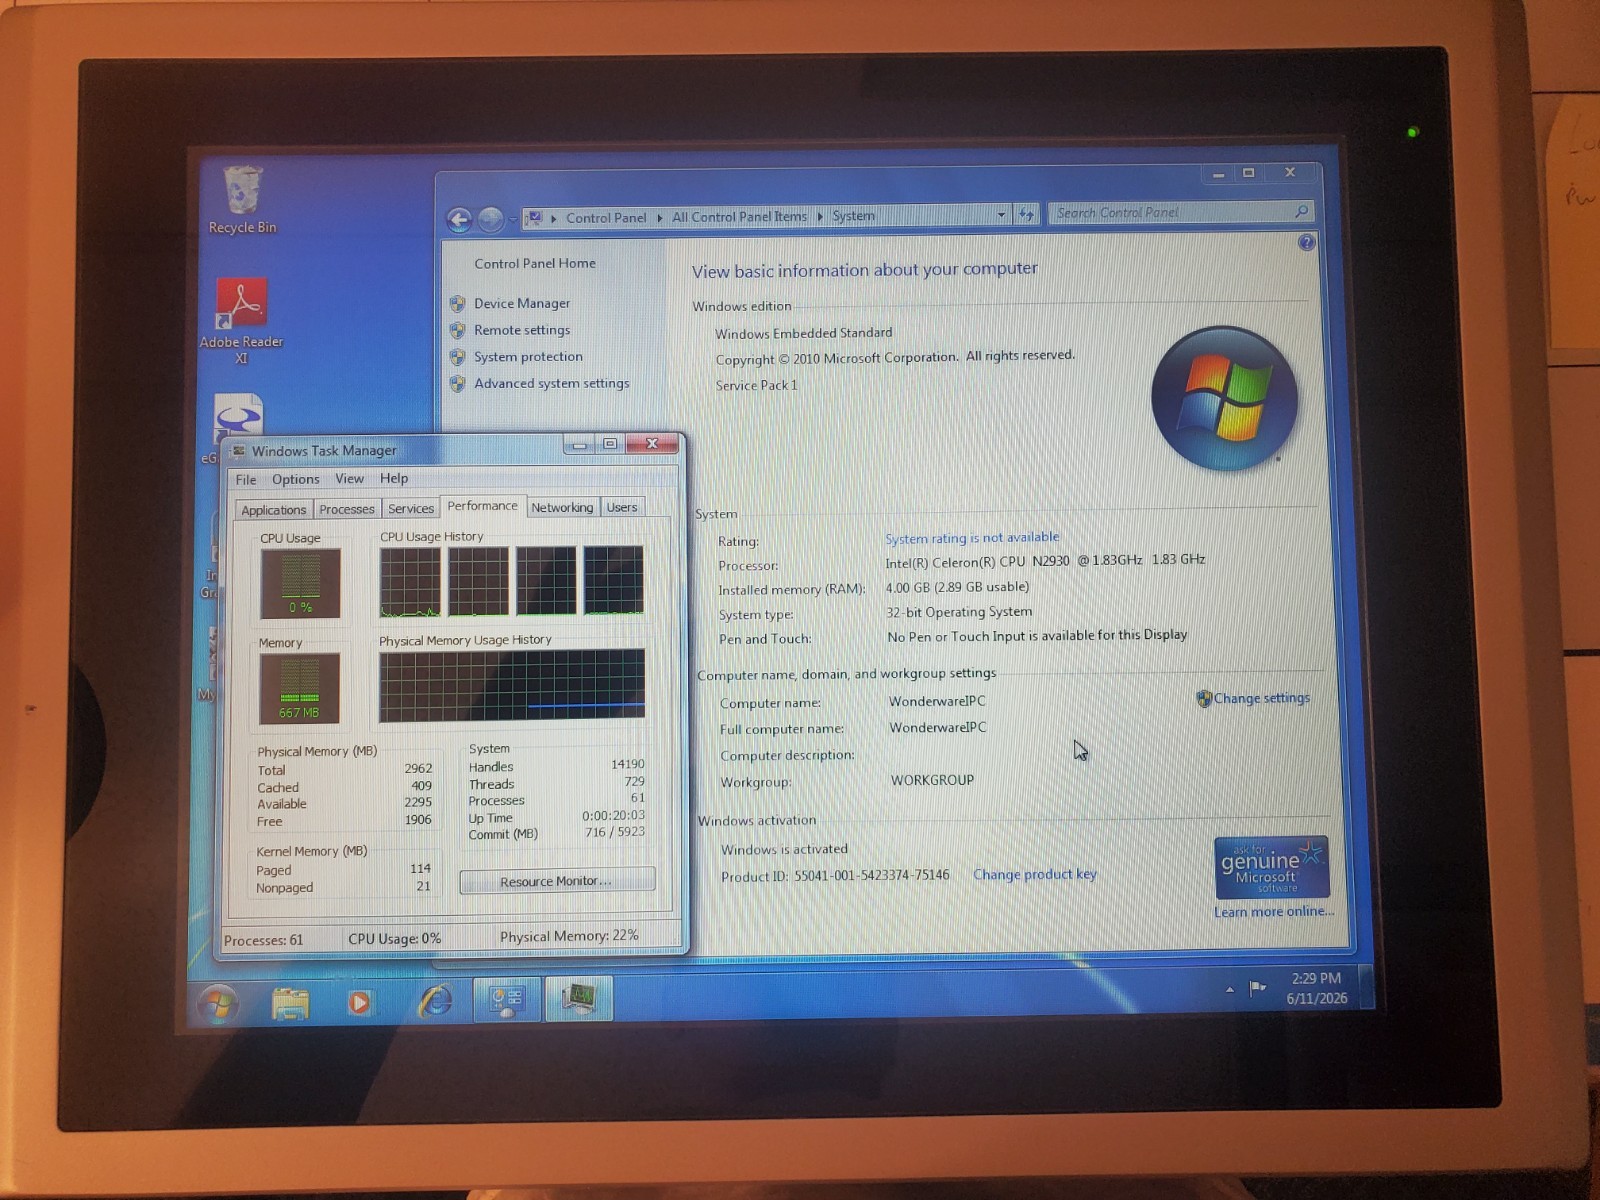Open the Recycle Bin desktop icon
The image size is (1600, 1200).
pos(242,200)
